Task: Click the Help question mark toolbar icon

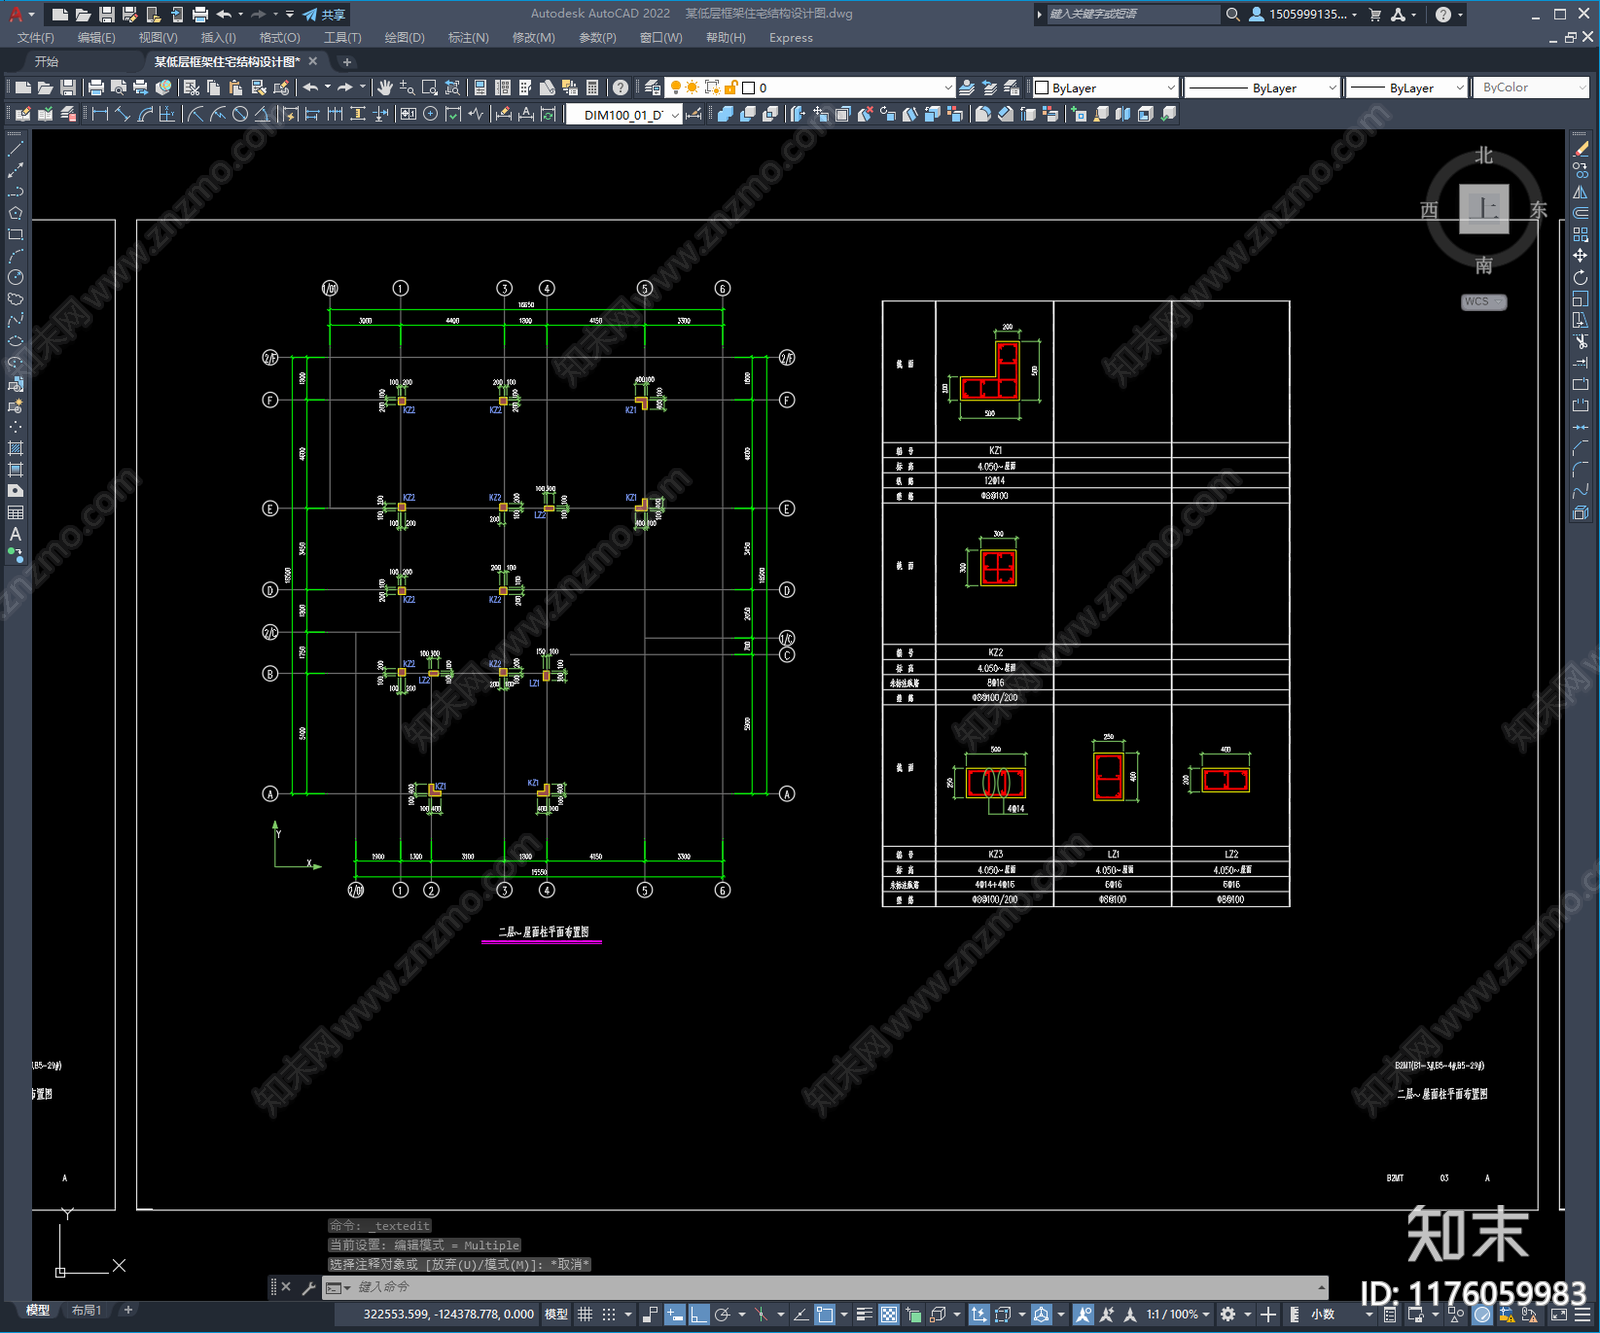Action: click(x=620, y=88)
